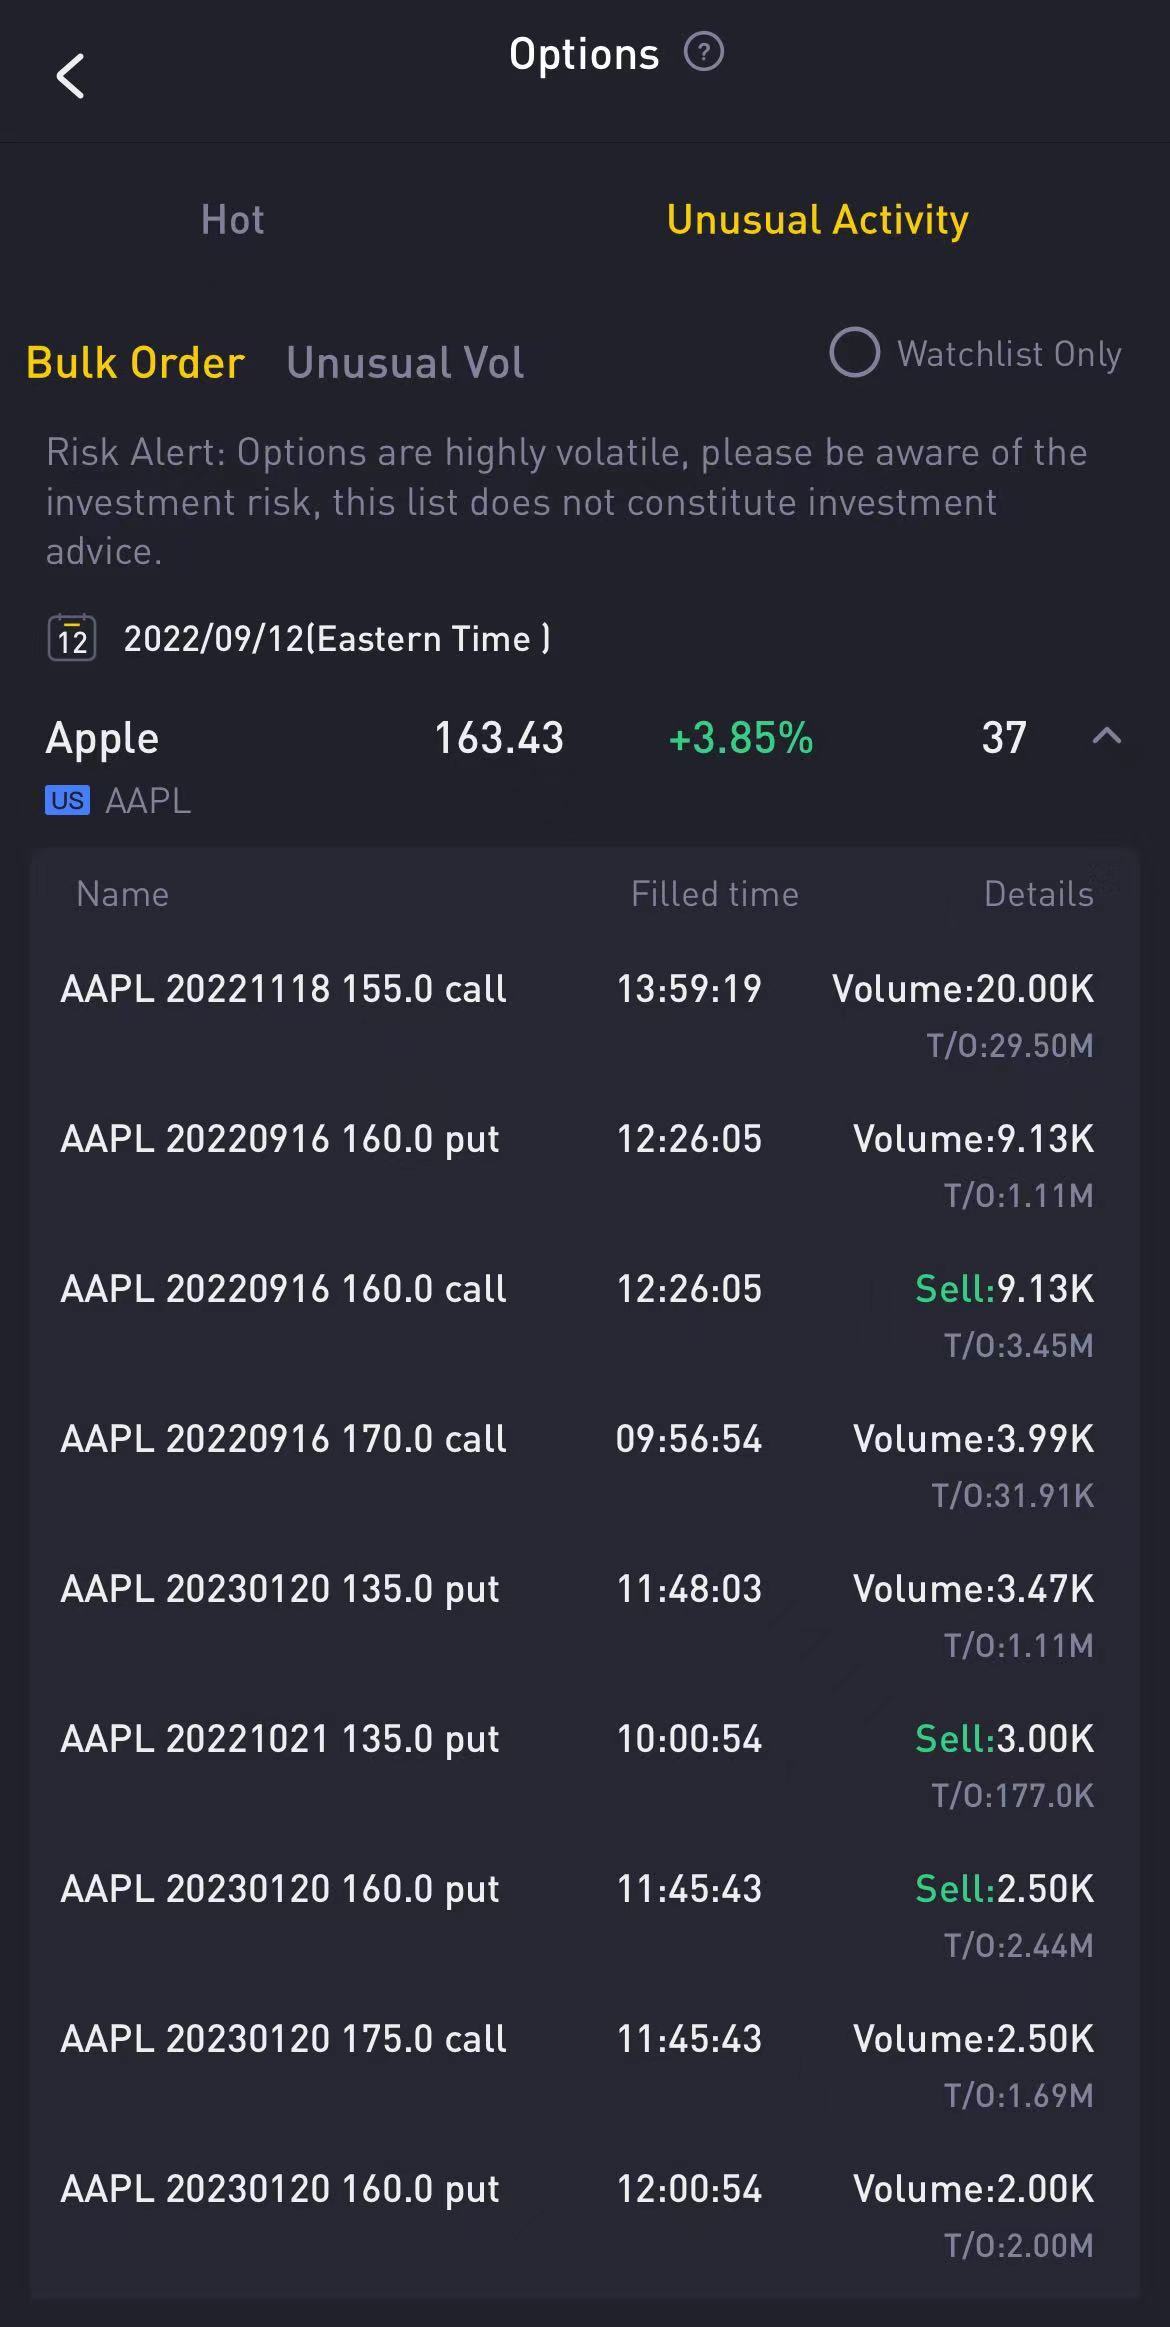Open the Apple AAPL stock quote

[102, 739]
